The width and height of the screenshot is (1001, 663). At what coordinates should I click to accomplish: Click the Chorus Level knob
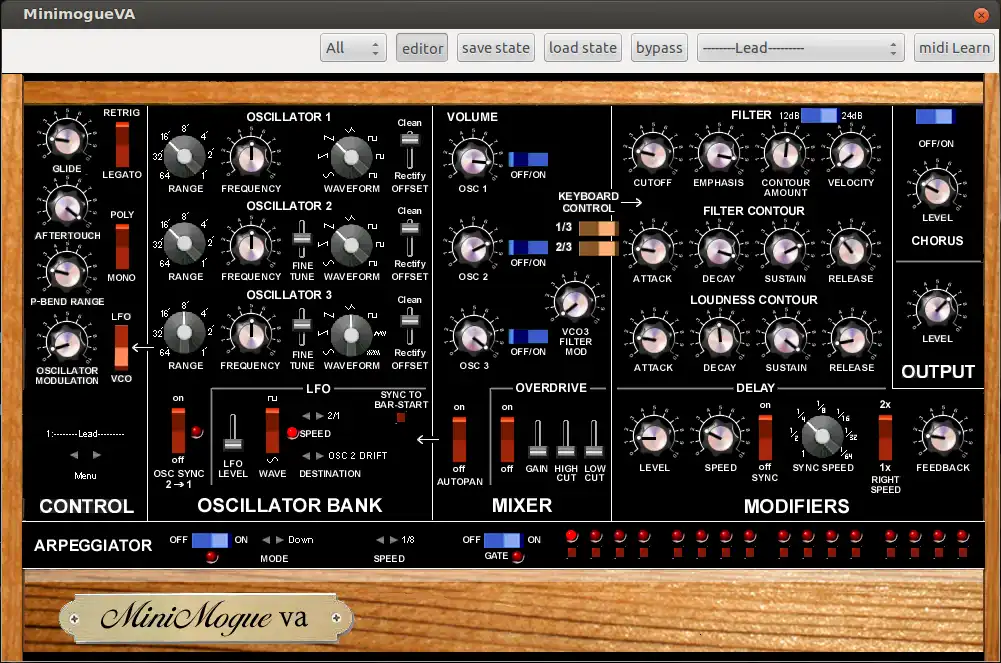point(937,189)
